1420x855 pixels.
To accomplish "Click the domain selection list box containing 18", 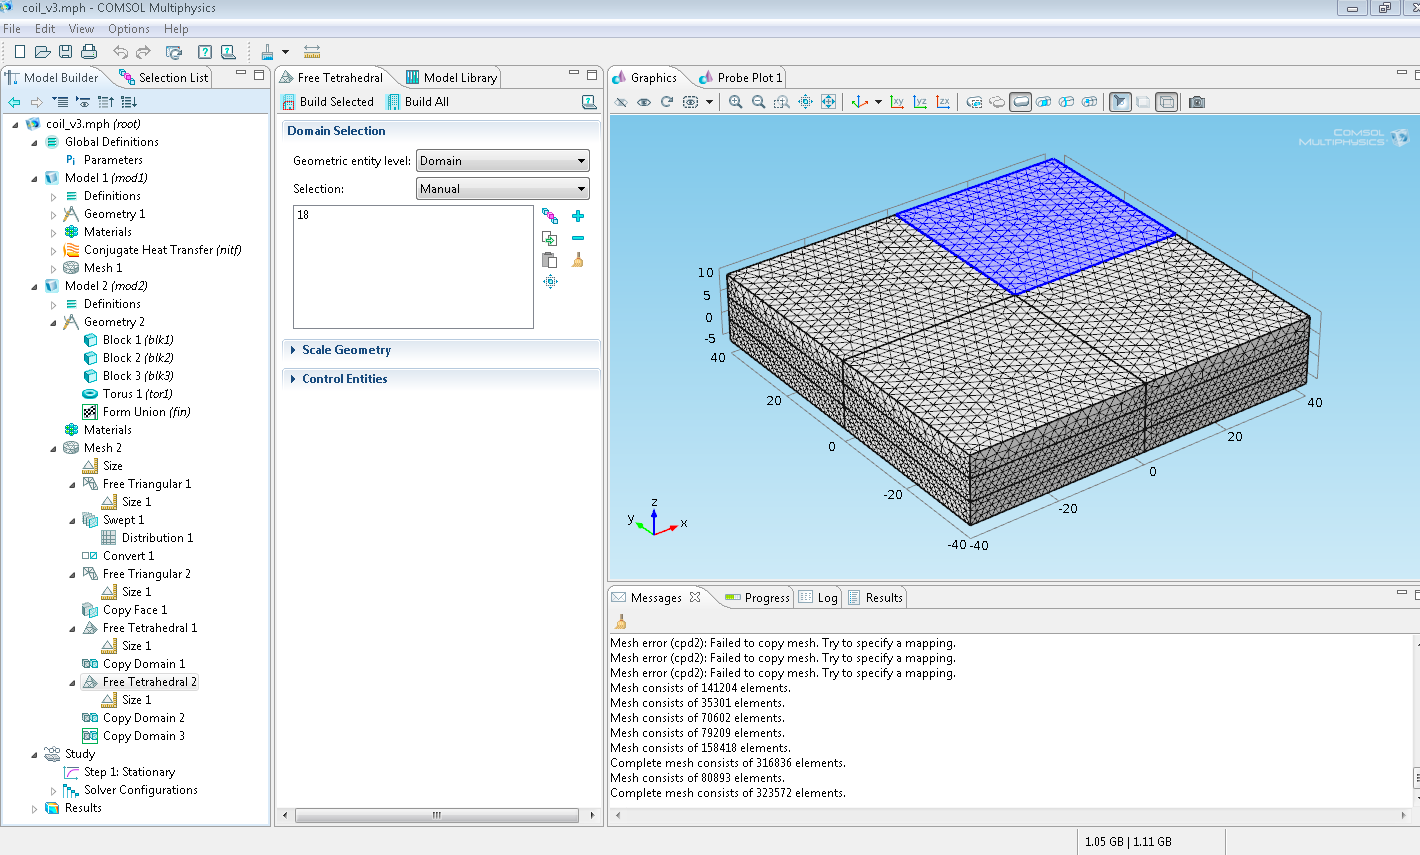I will (x=413, y=267).
